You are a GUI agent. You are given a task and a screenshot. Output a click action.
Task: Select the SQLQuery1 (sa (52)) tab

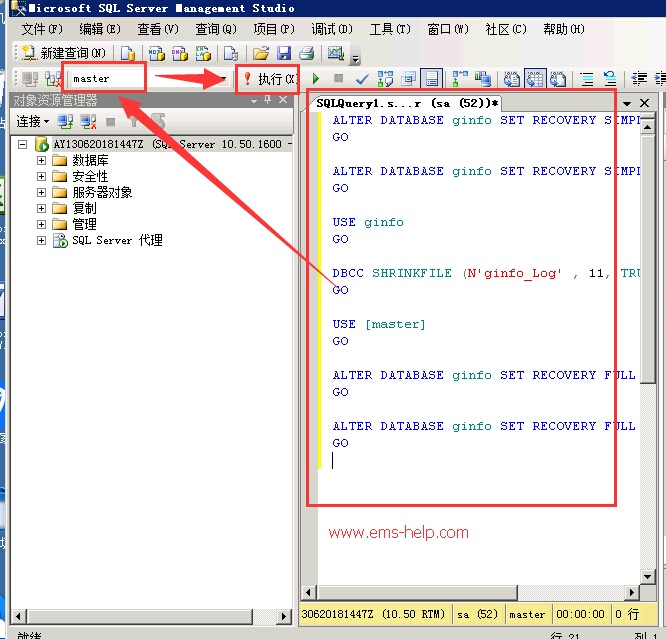[x=406, y=103]
